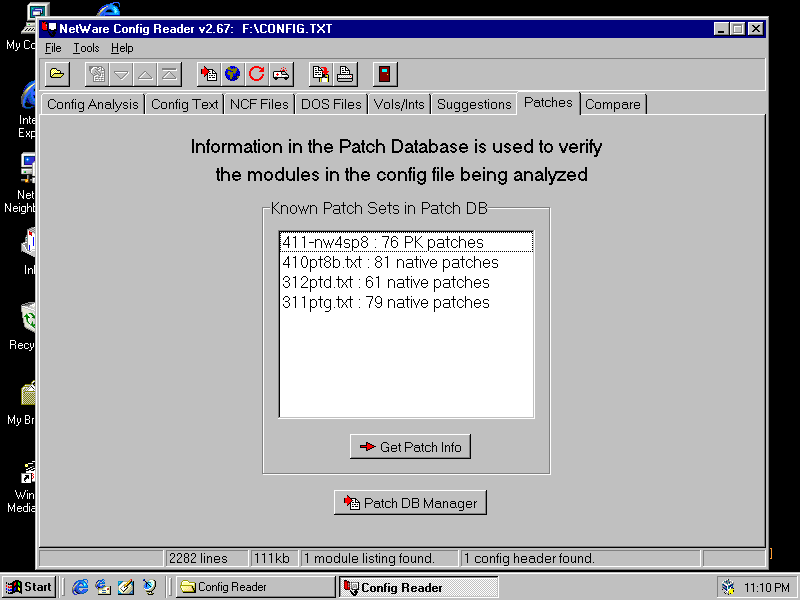Image resolution: width=800 pixels, height=600 pixels.
Task: Open the File menu
Action: (x=53, y=48)
